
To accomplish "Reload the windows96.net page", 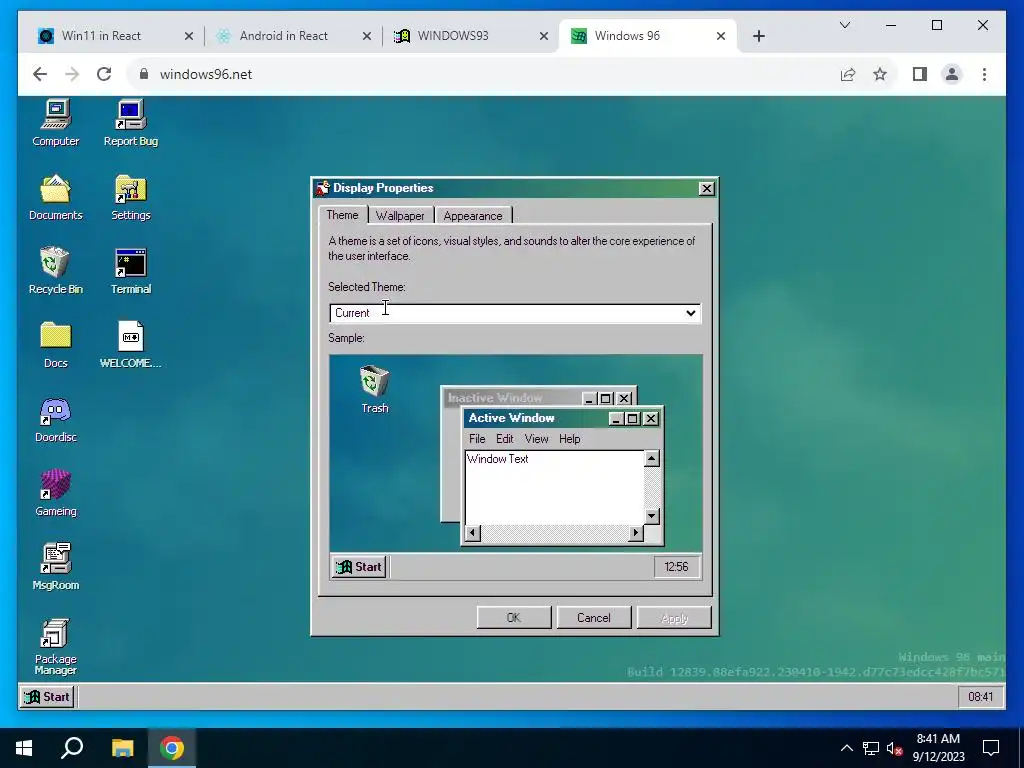I will click(104, 74).
